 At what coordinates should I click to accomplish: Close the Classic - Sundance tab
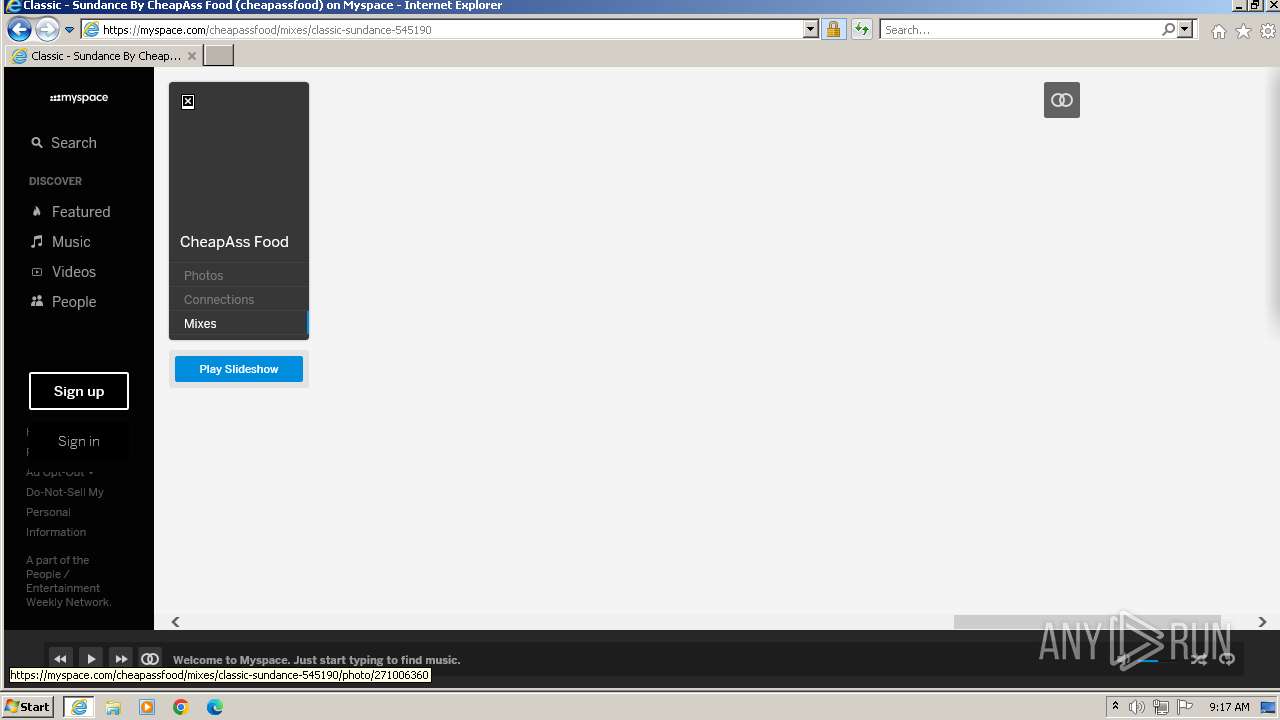coord(192,56)
